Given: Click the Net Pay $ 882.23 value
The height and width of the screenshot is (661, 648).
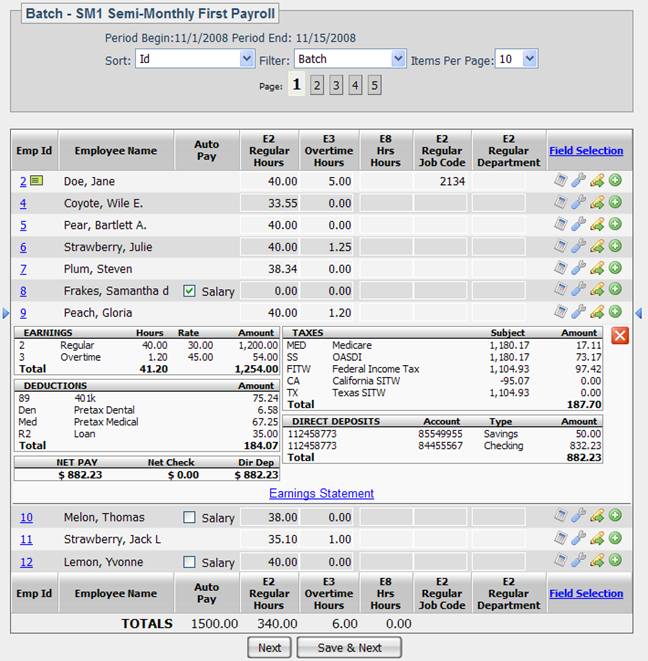Looking at the screenshot, I should coord(80,475).
